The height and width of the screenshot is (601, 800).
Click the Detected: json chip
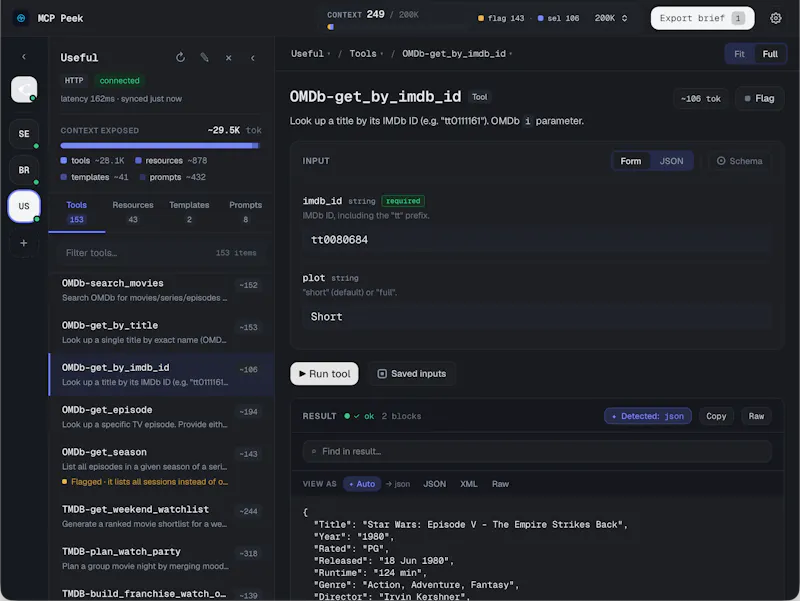pyautogui.click(x=648, y=416)
